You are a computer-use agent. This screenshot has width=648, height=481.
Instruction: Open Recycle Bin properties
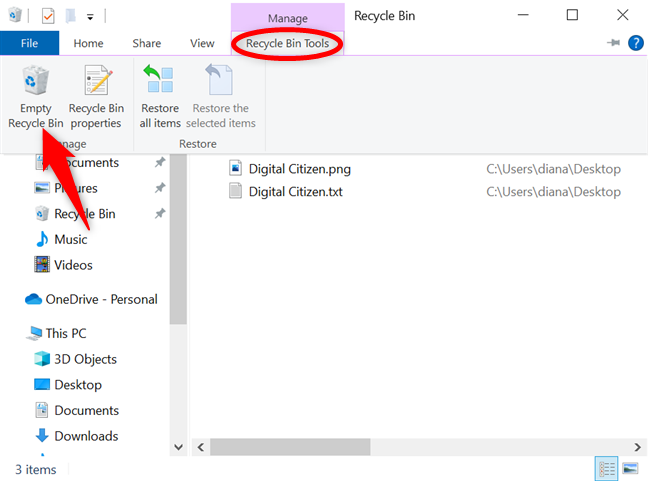96,98
